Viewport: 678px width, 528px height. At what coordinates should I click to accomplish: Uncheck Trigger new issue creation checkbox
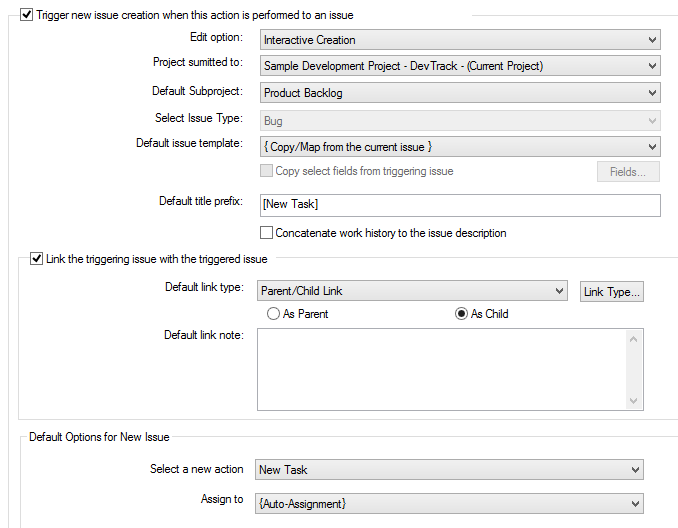(x=26, y=15)
